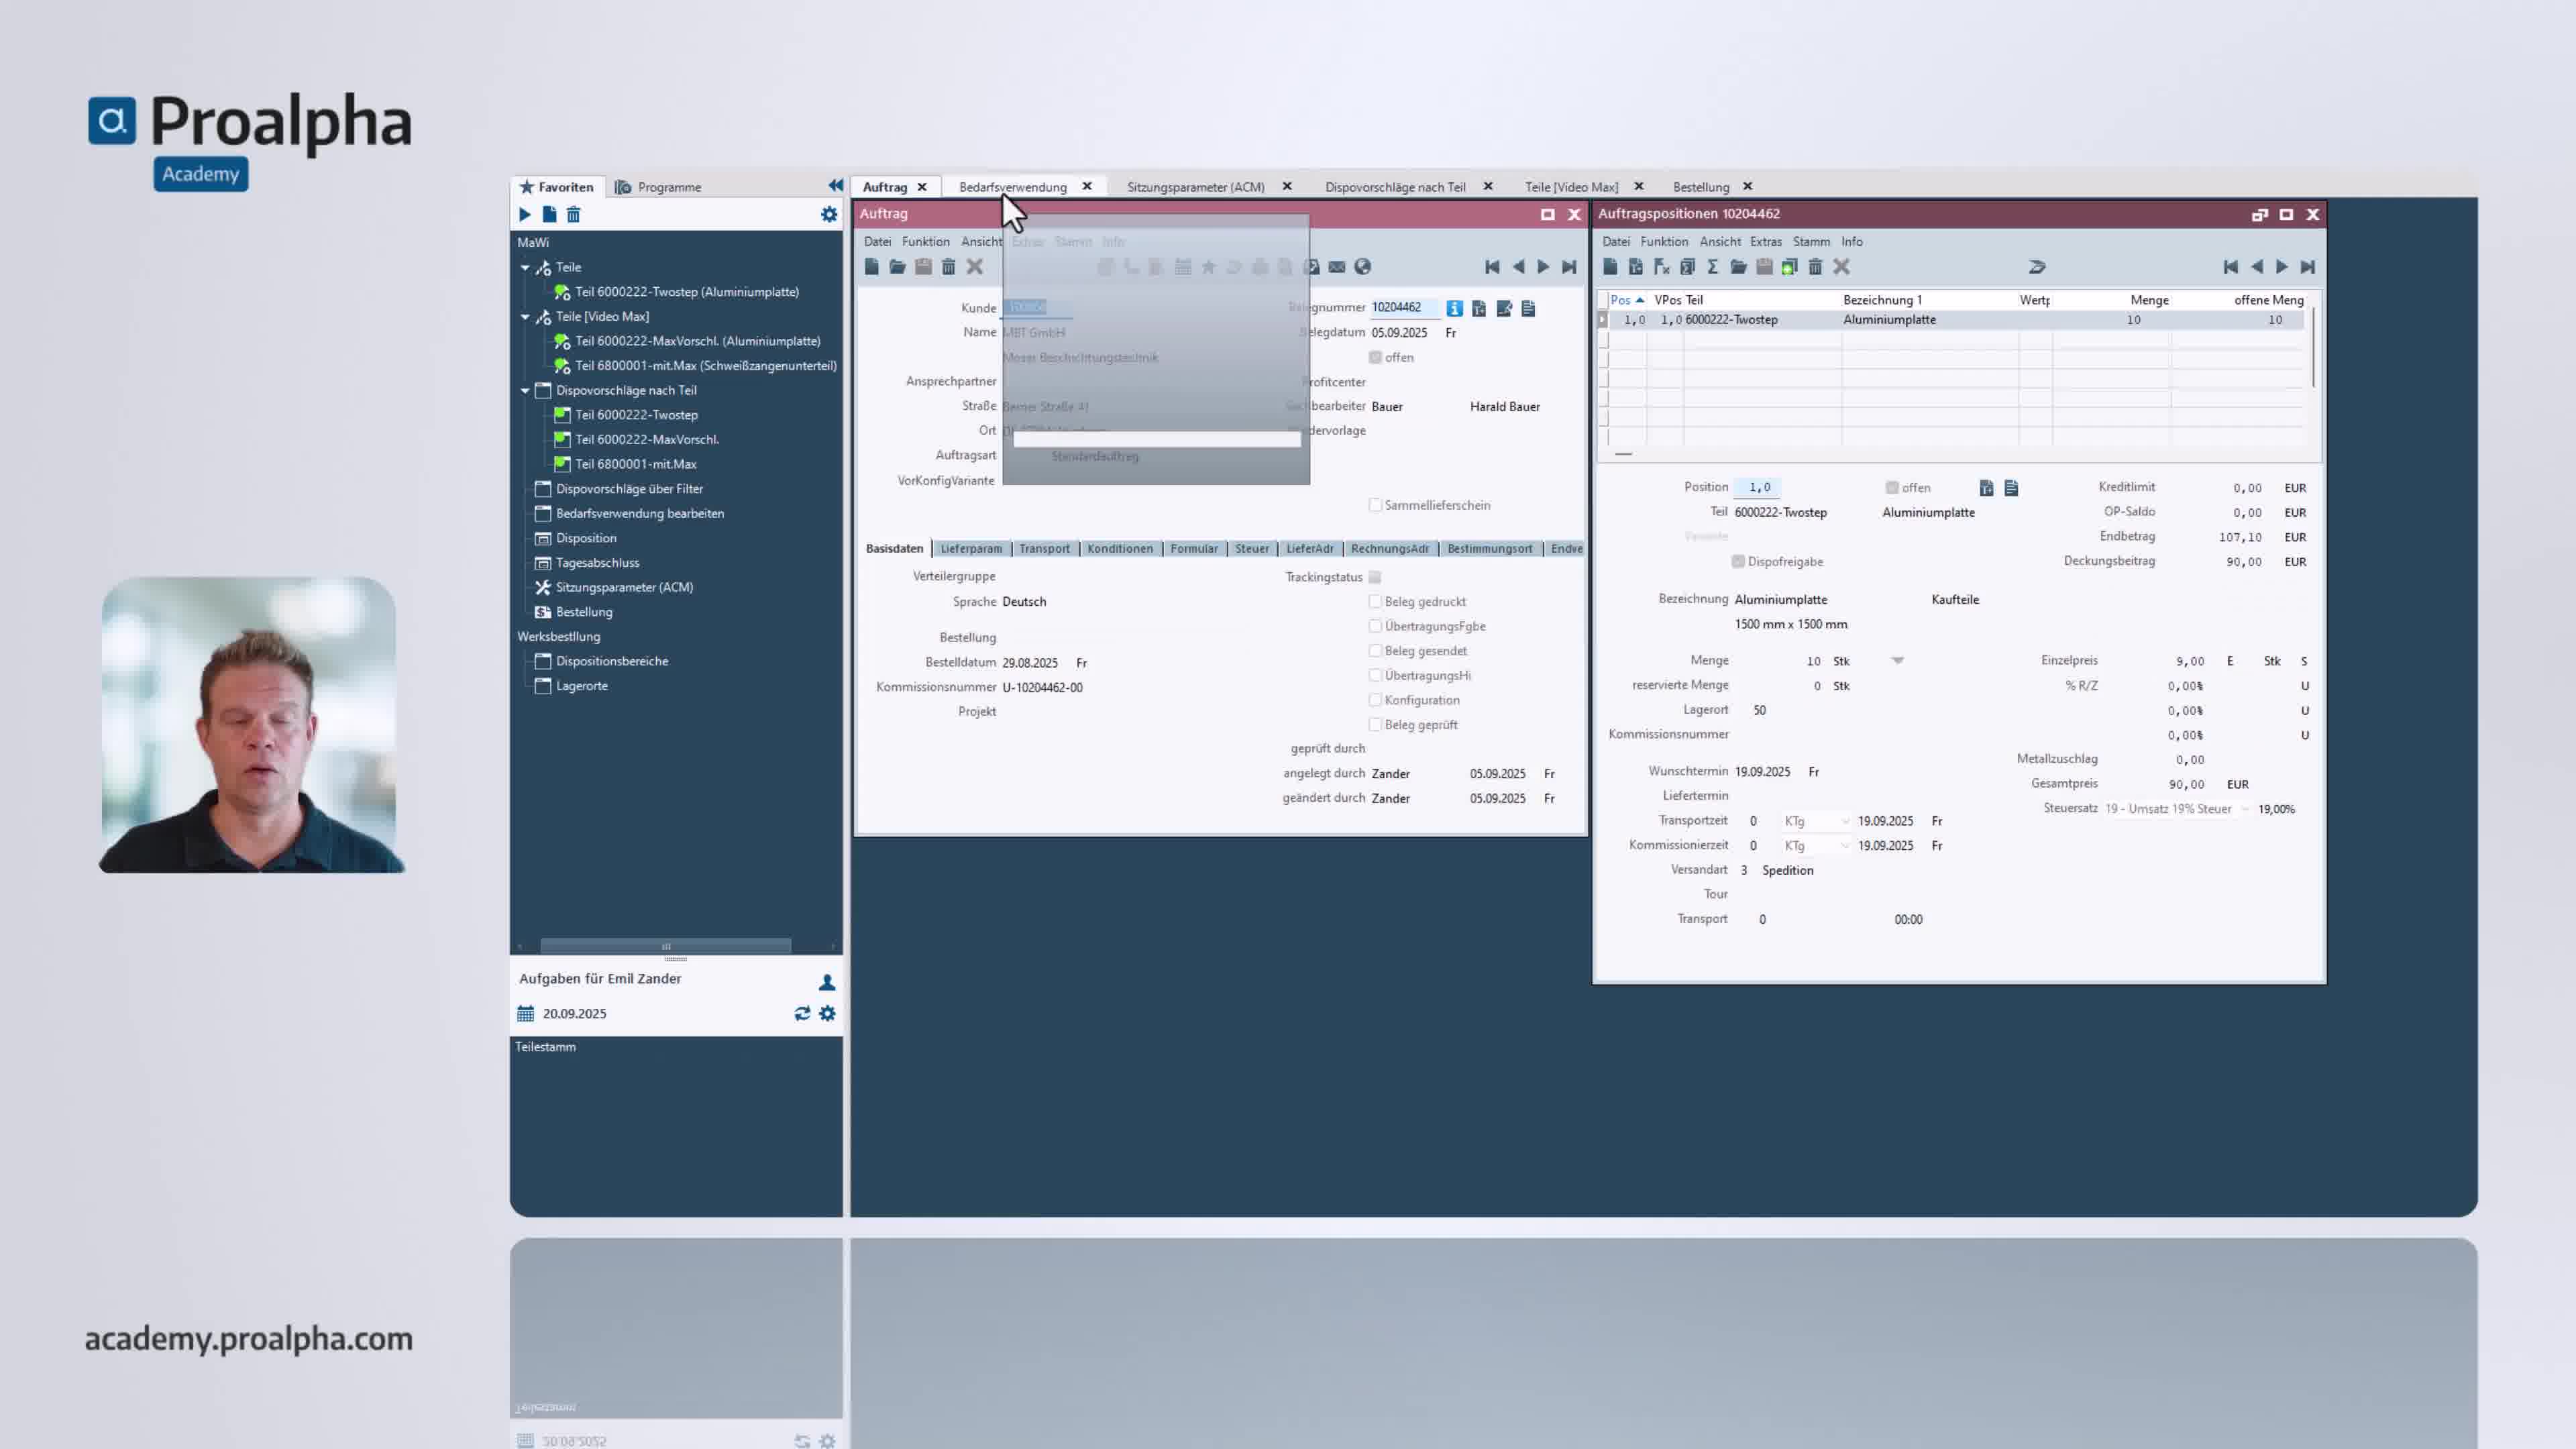Refresh the Aufgaben task list
2576x1449 pixels.
pyautogui.click(x=802, y=1013)
